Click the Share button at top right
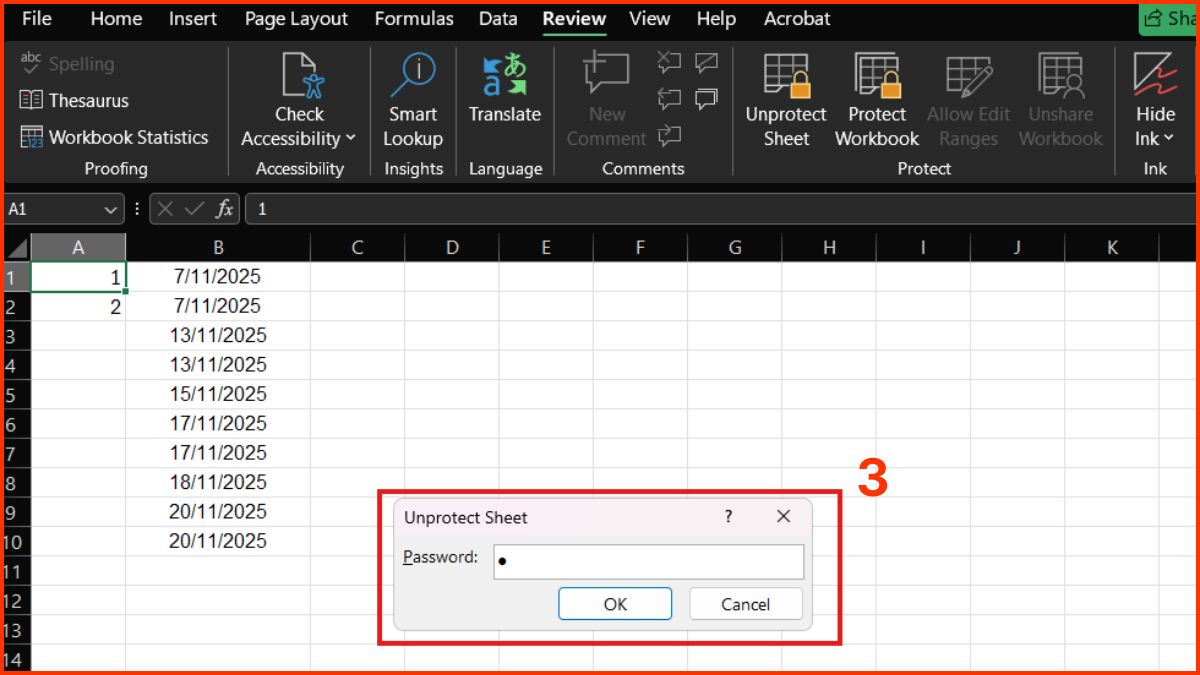This screenshot has width=1200, height=675. point(1172,18)
